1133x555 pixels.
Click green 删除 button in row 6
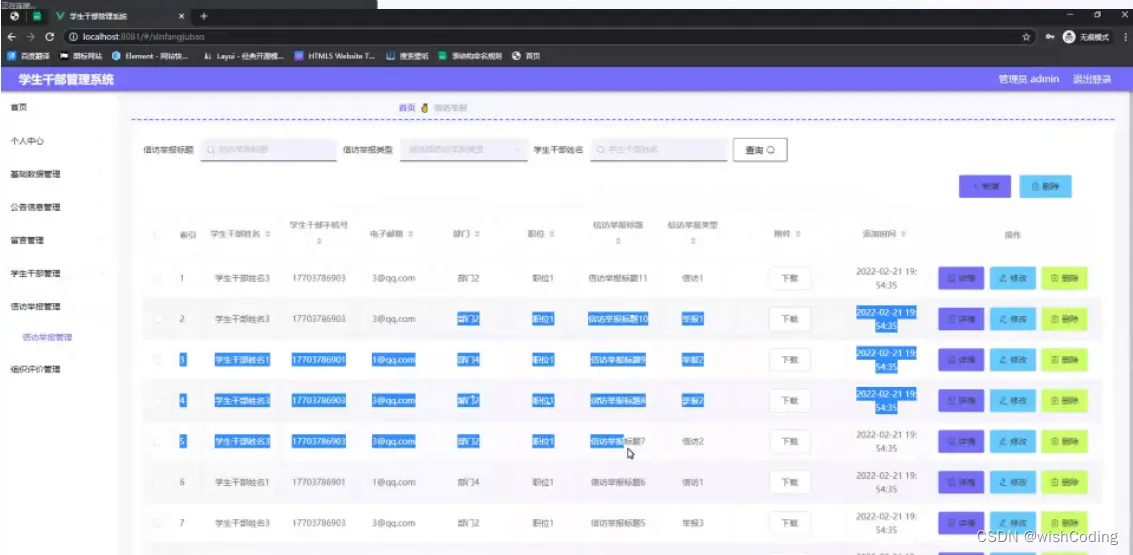tap(1064, 482)
